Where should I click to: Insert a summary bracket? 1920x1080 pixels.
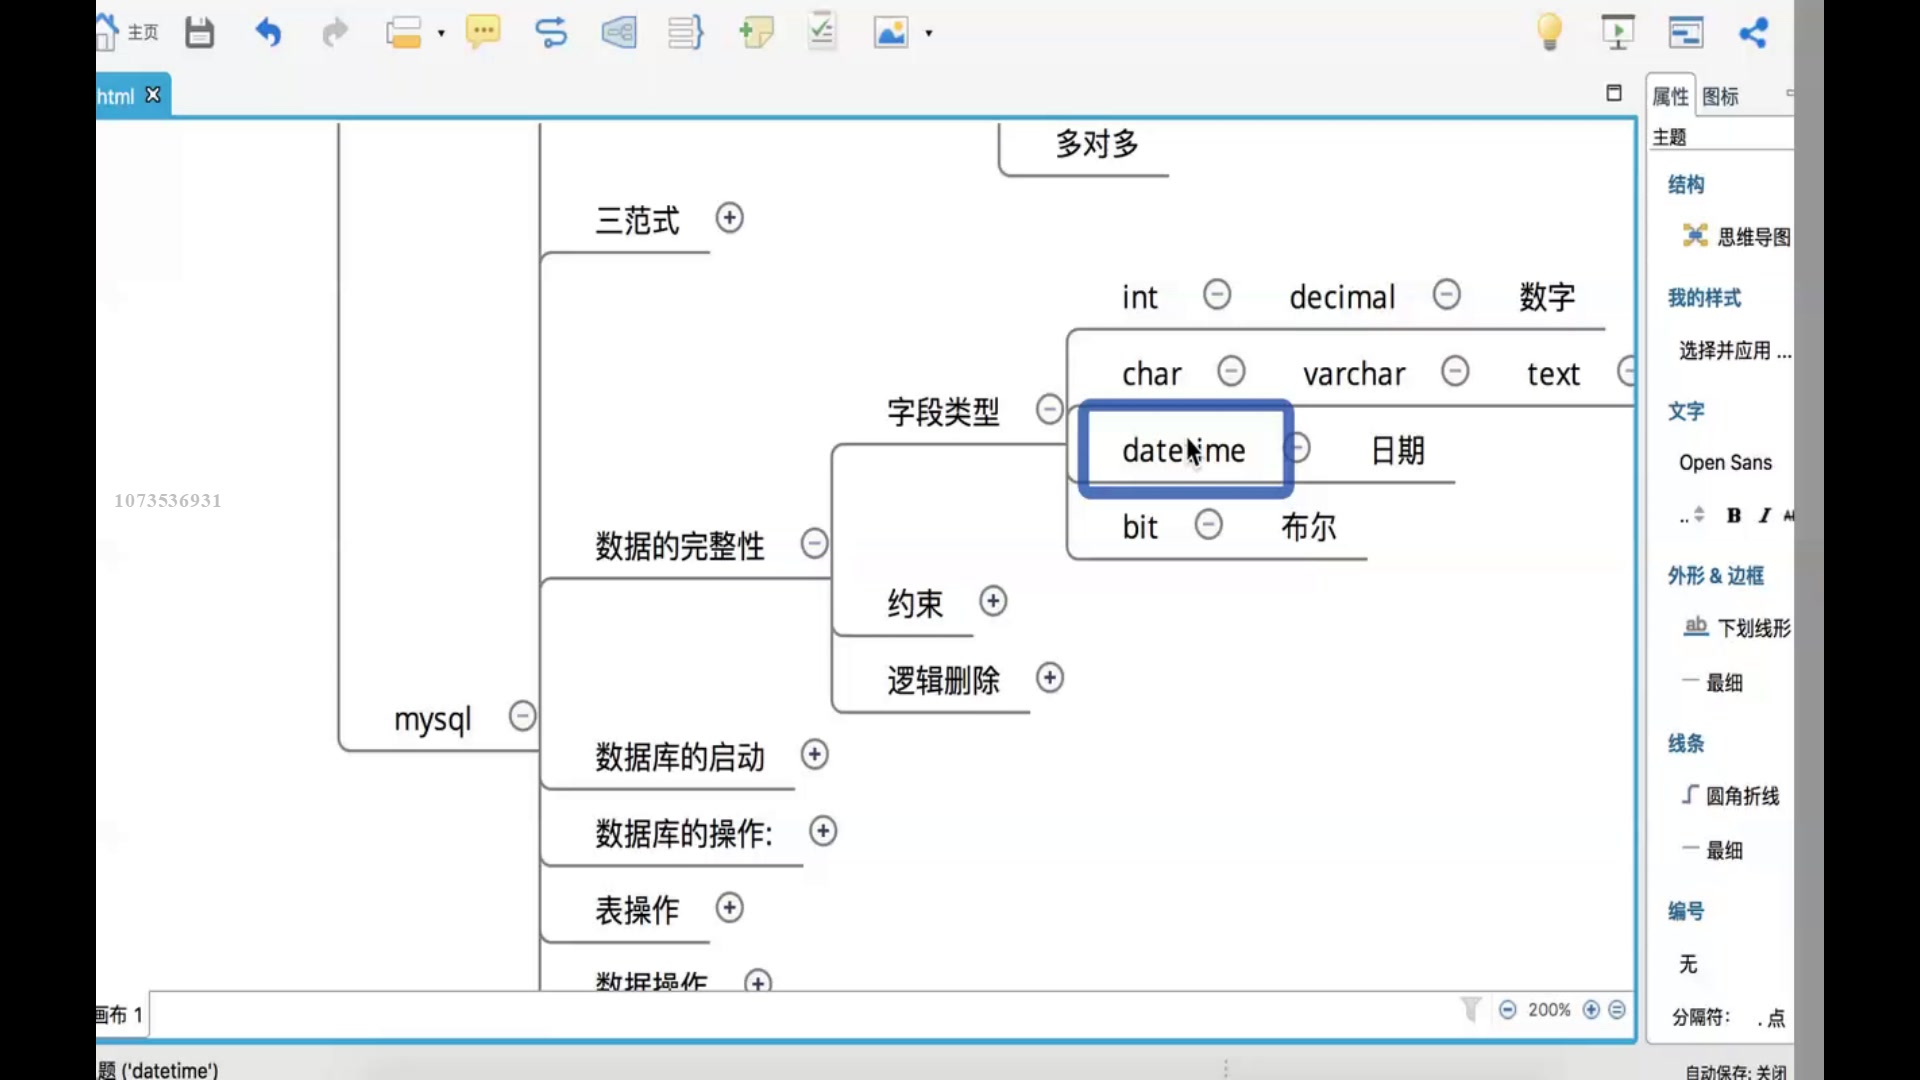click(x=686, y=33)
